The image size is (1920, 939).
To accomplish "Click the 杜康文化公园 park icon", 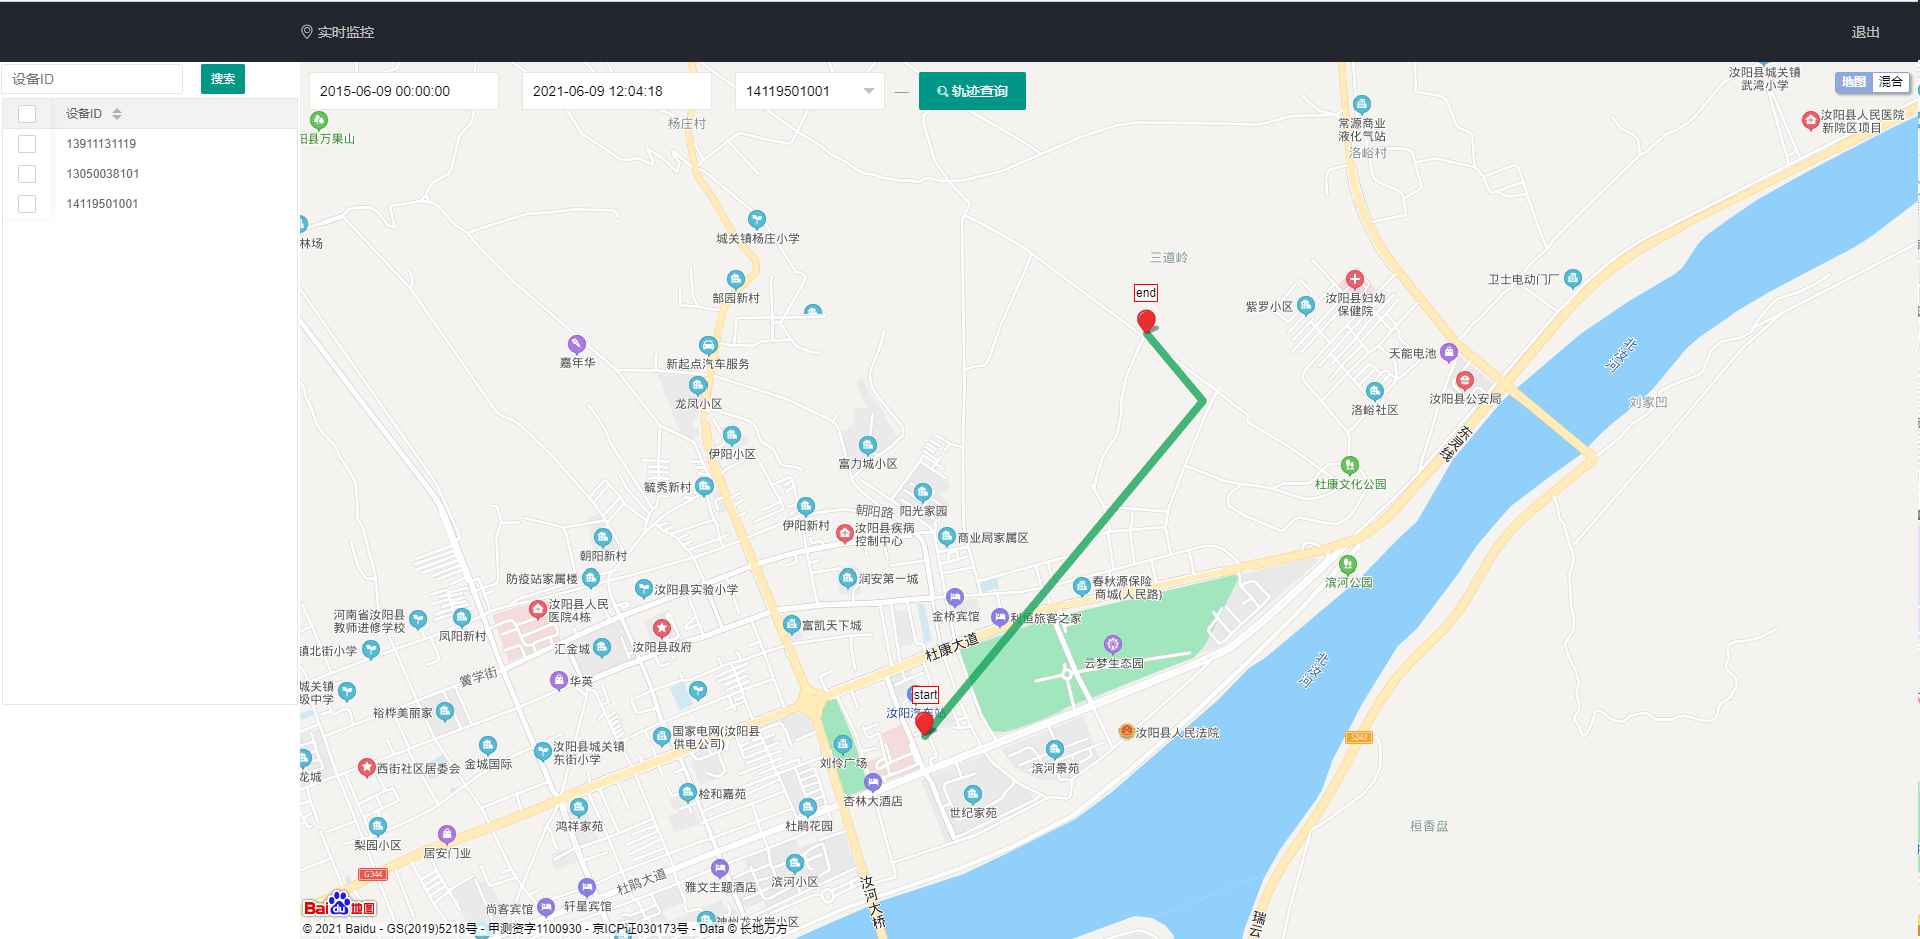I will click(x=1348, y=466).
